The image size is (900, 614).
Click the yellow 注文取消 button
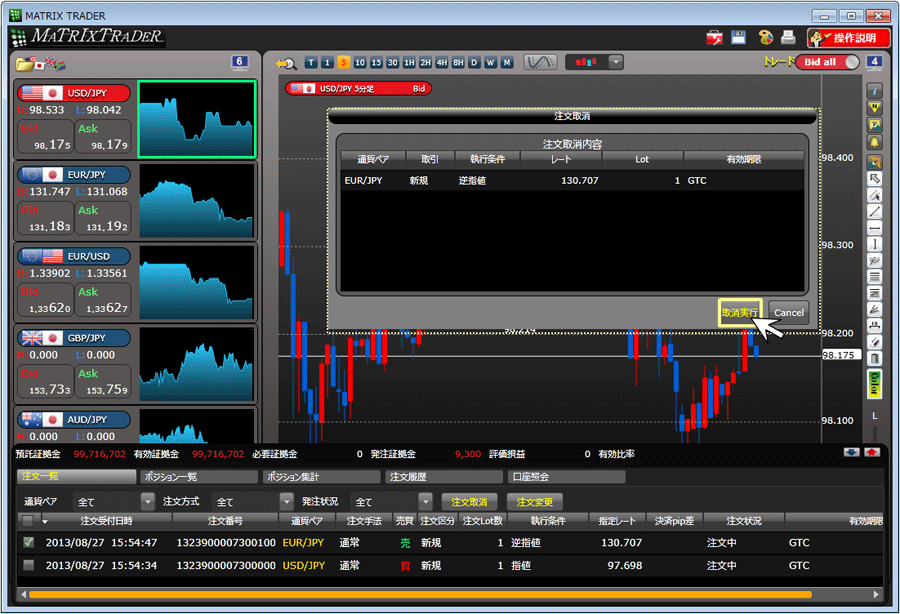coord(470,502)
